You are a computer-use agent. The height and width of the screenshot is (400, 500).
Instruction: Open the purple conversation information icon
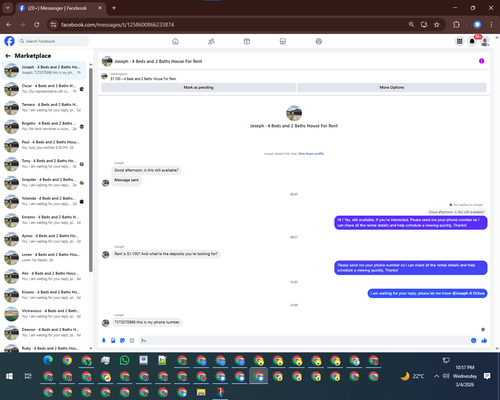point(482,61)
